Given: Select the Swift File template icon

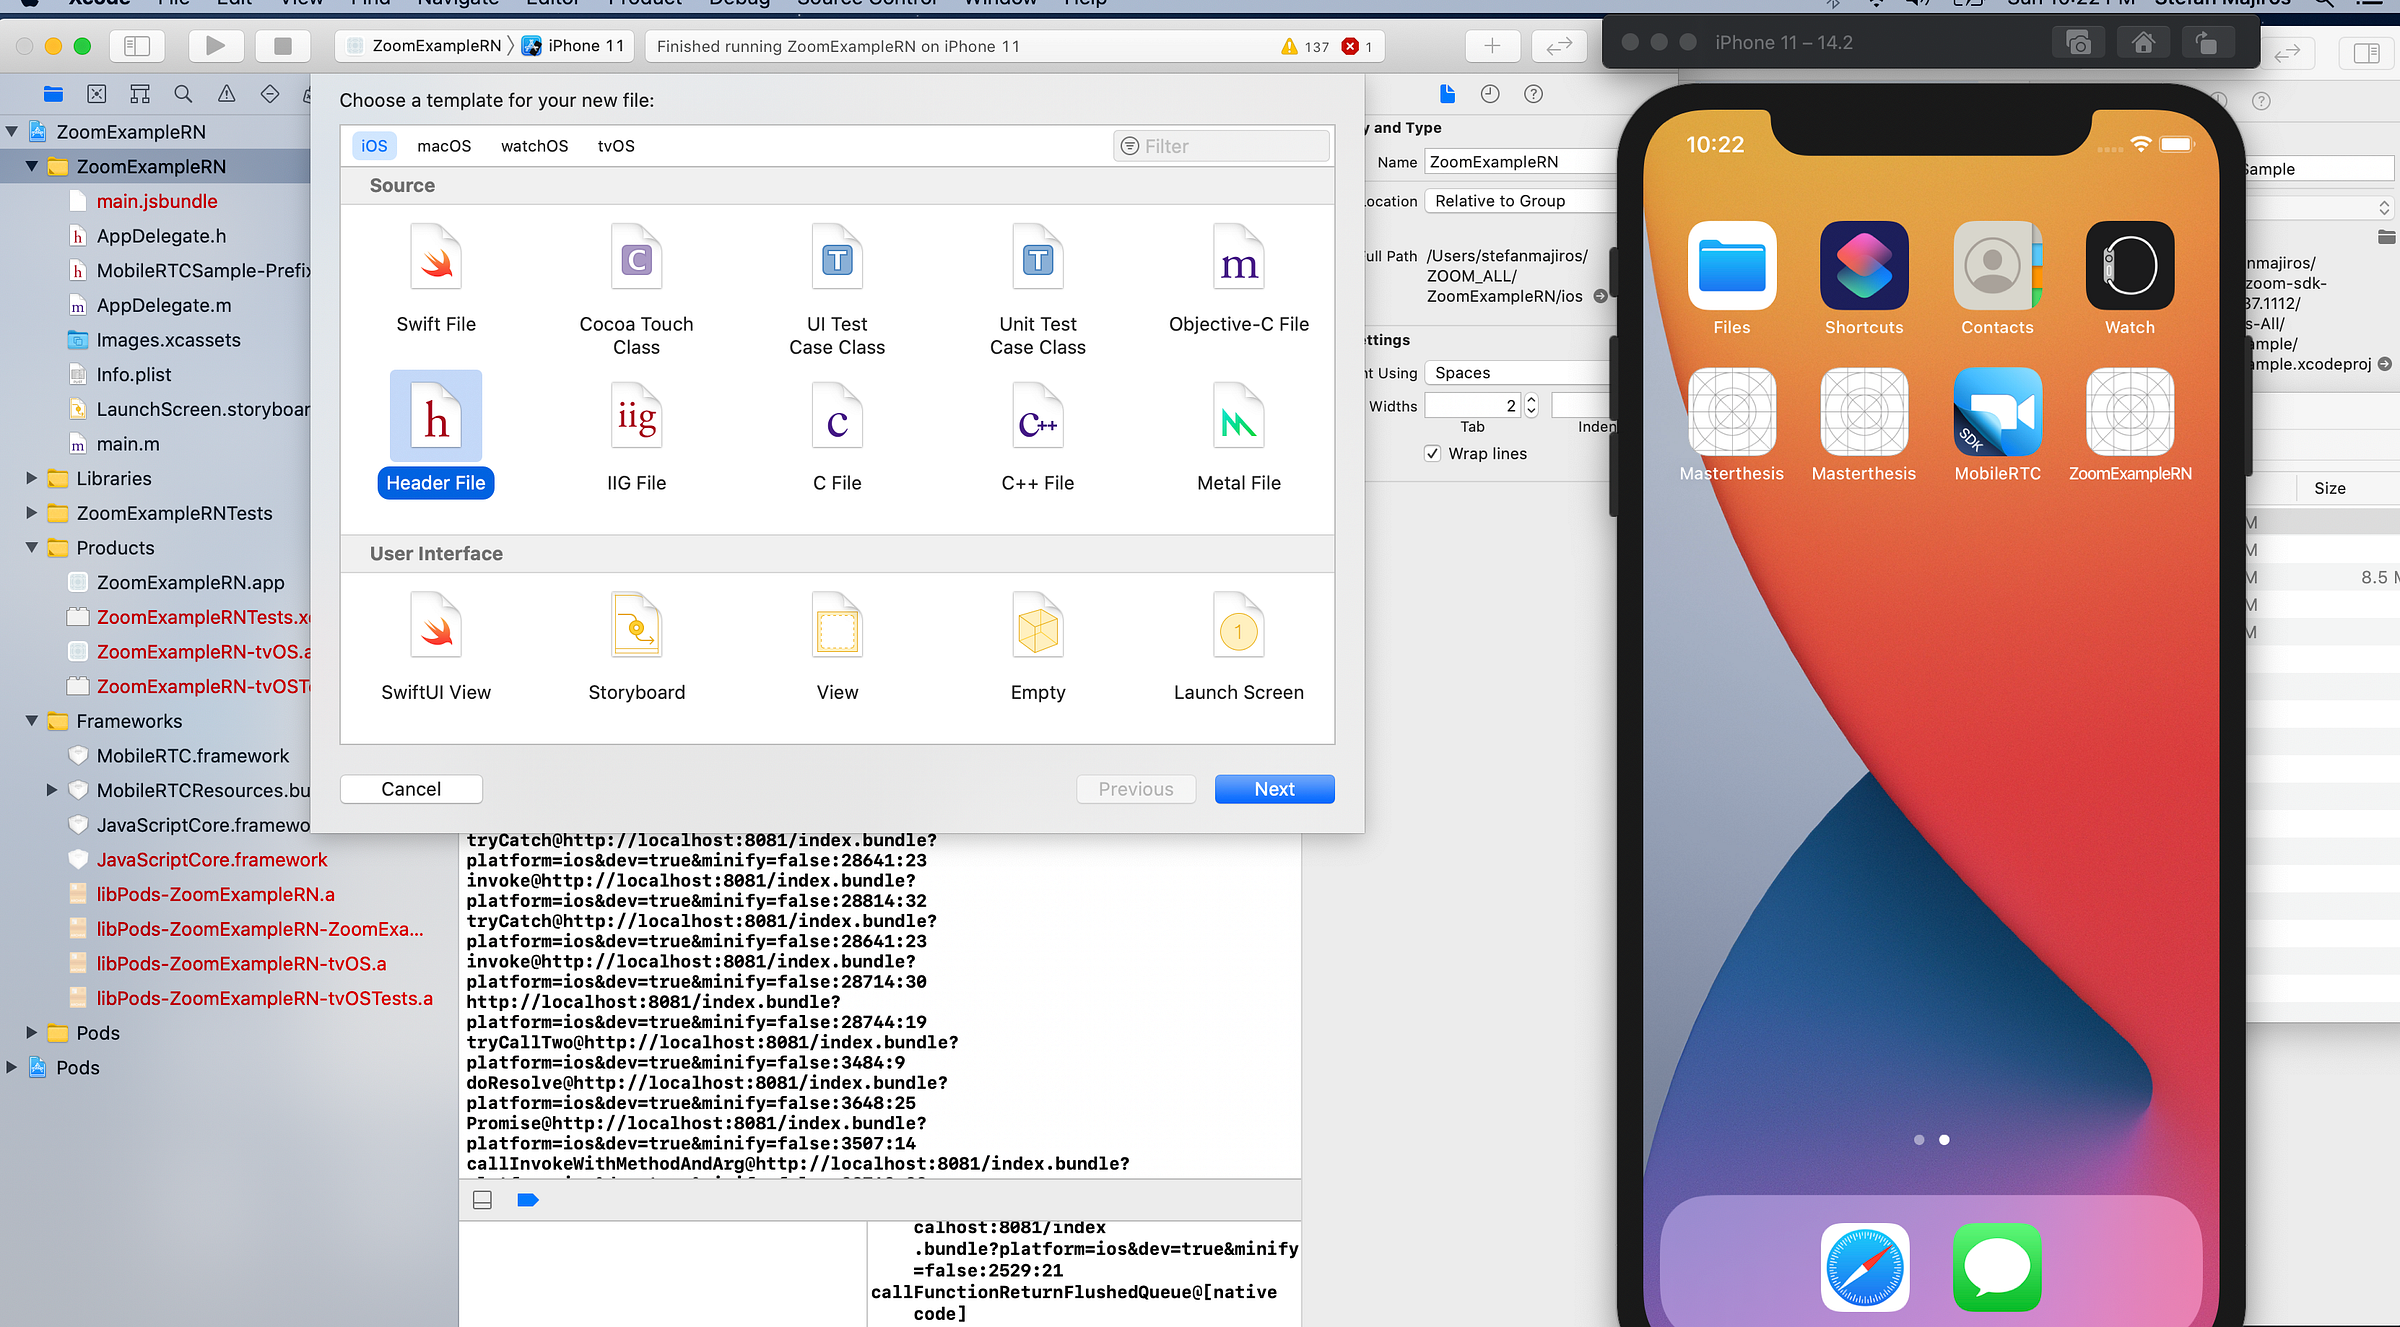Looking at the screenshot, I should pos(436,260).
